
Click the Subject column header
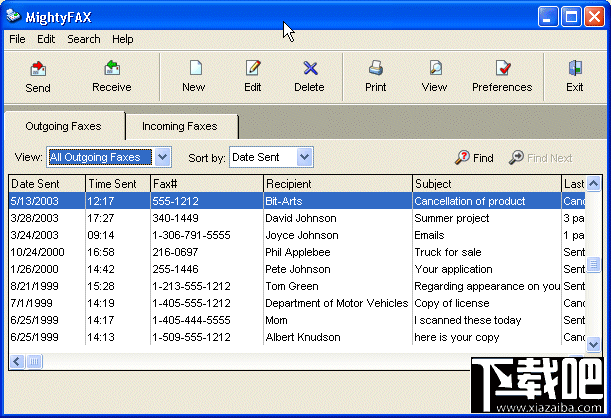[487, 183]
